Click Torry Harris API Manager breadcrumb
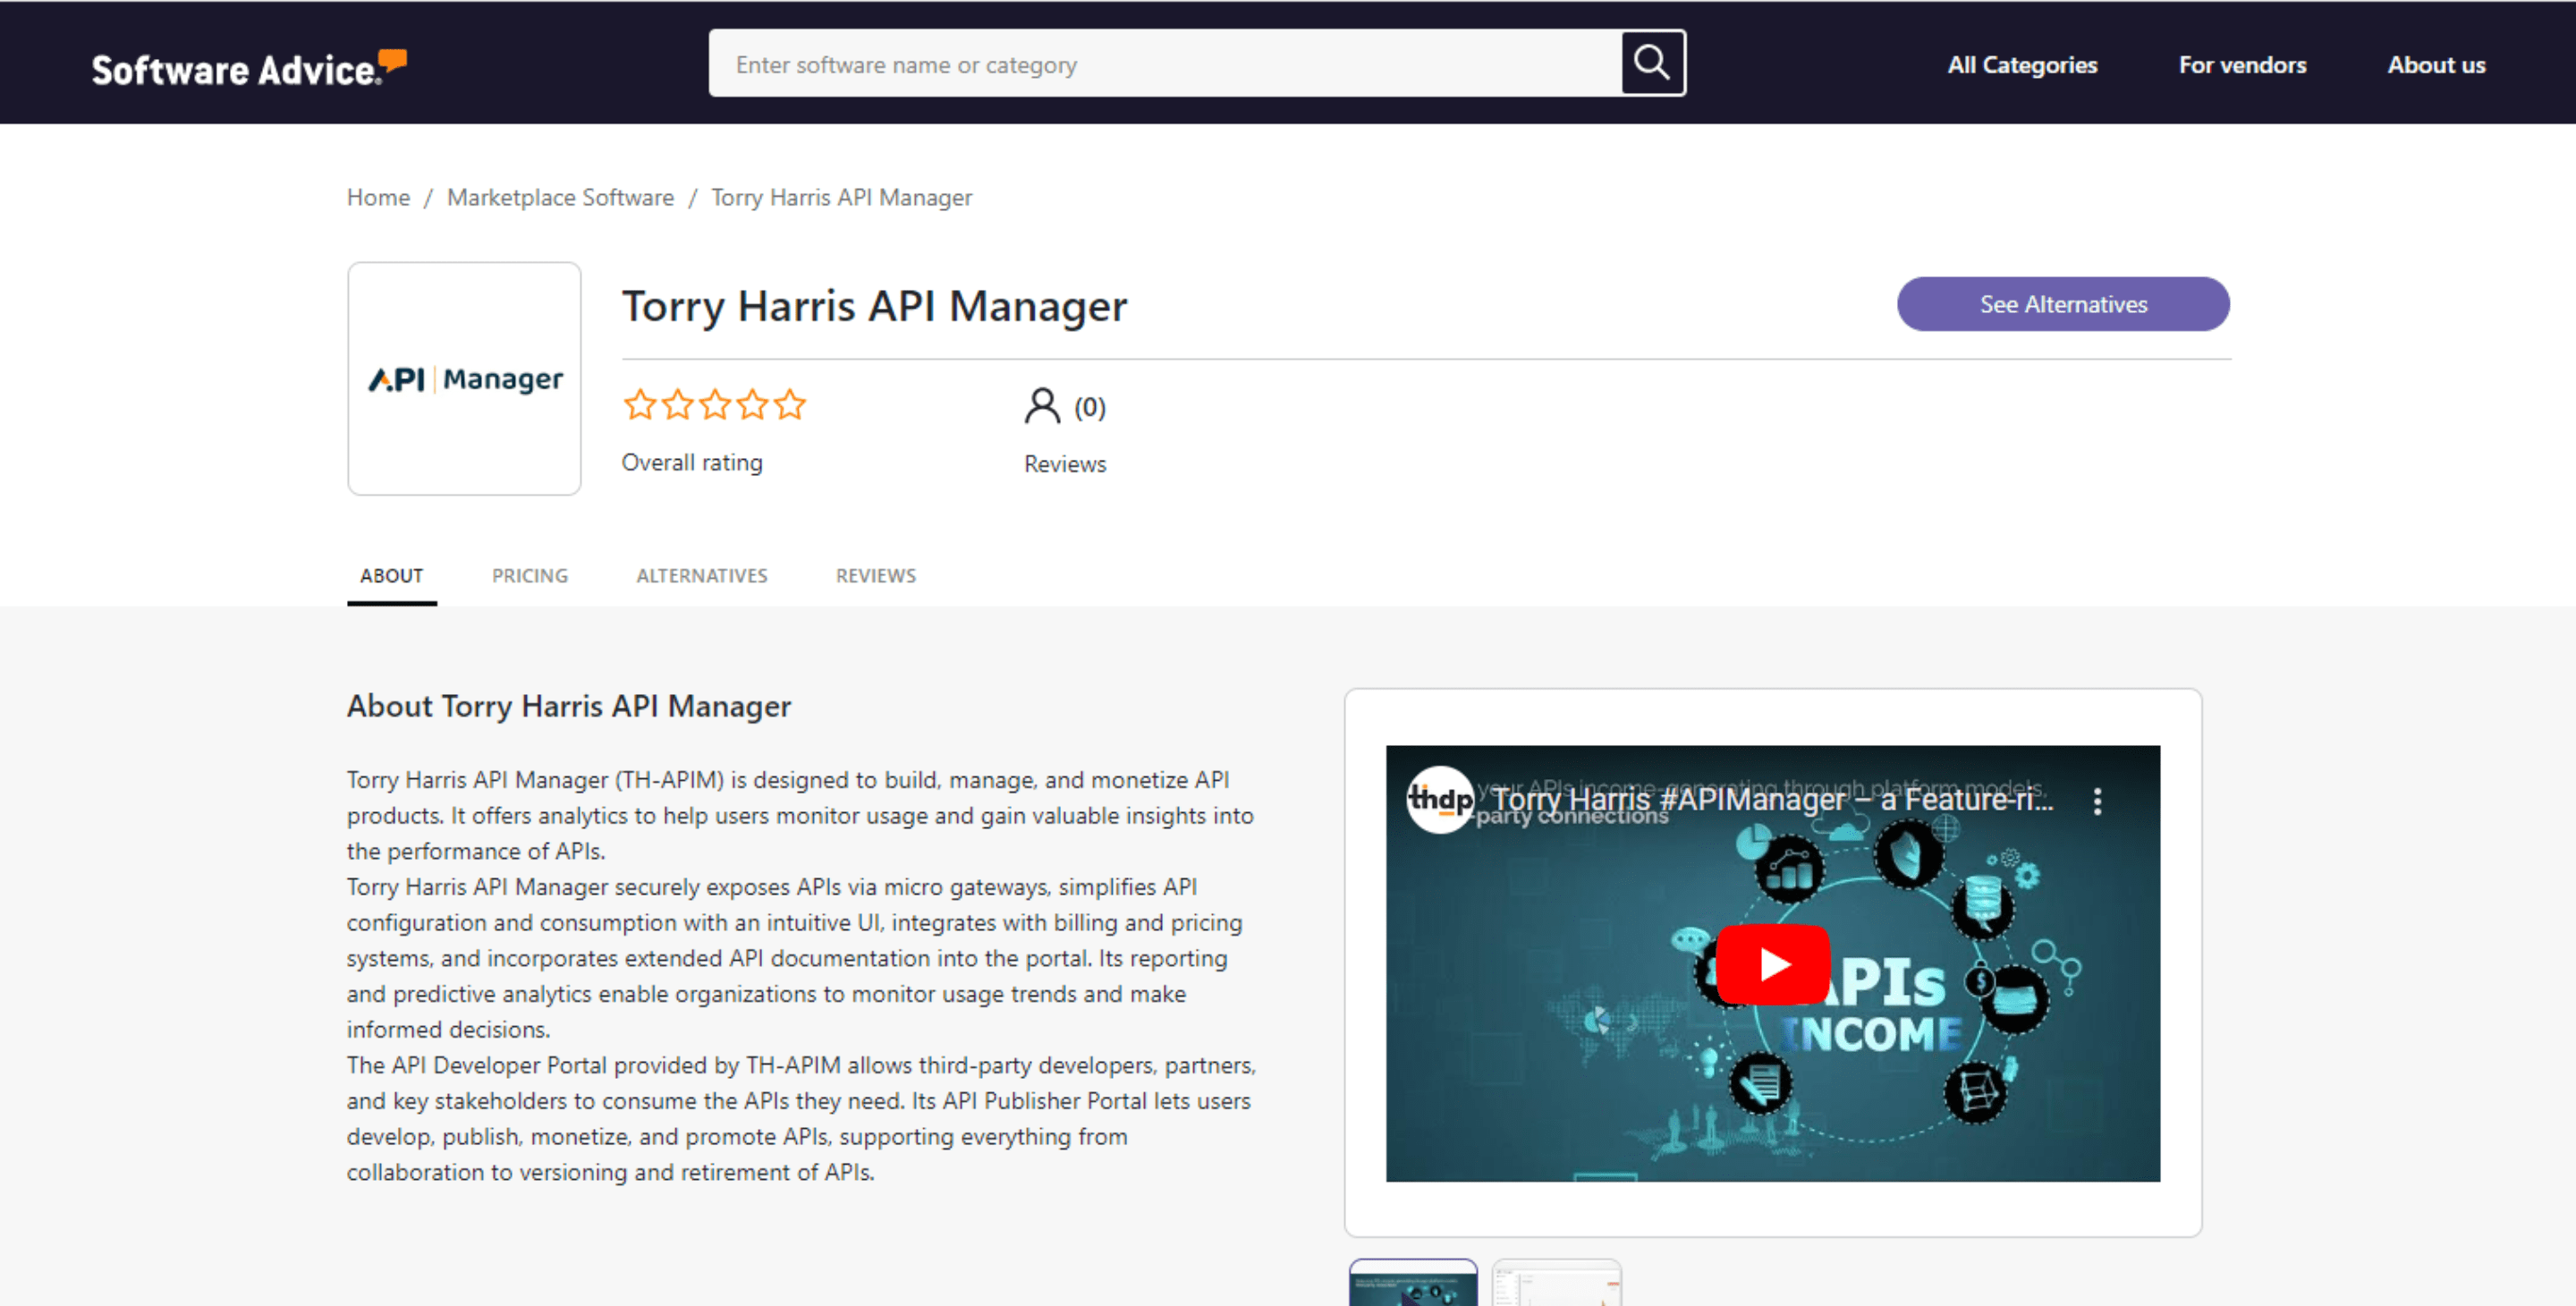This screenshot has height=1306, width=2576. (841, 198)
